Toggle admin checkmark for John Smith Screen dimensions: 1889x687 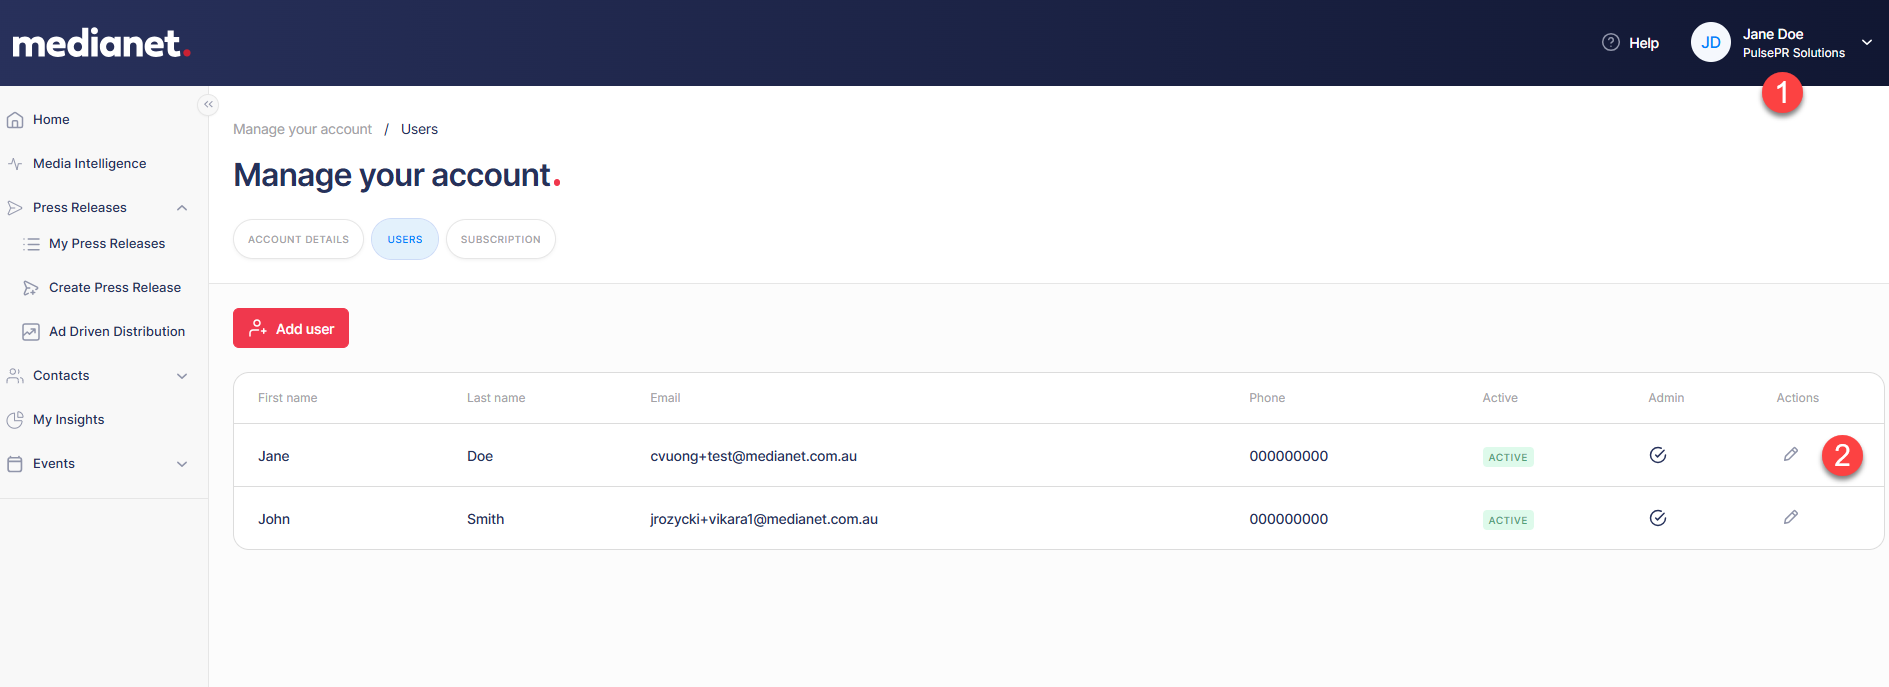coord(1657,519)
